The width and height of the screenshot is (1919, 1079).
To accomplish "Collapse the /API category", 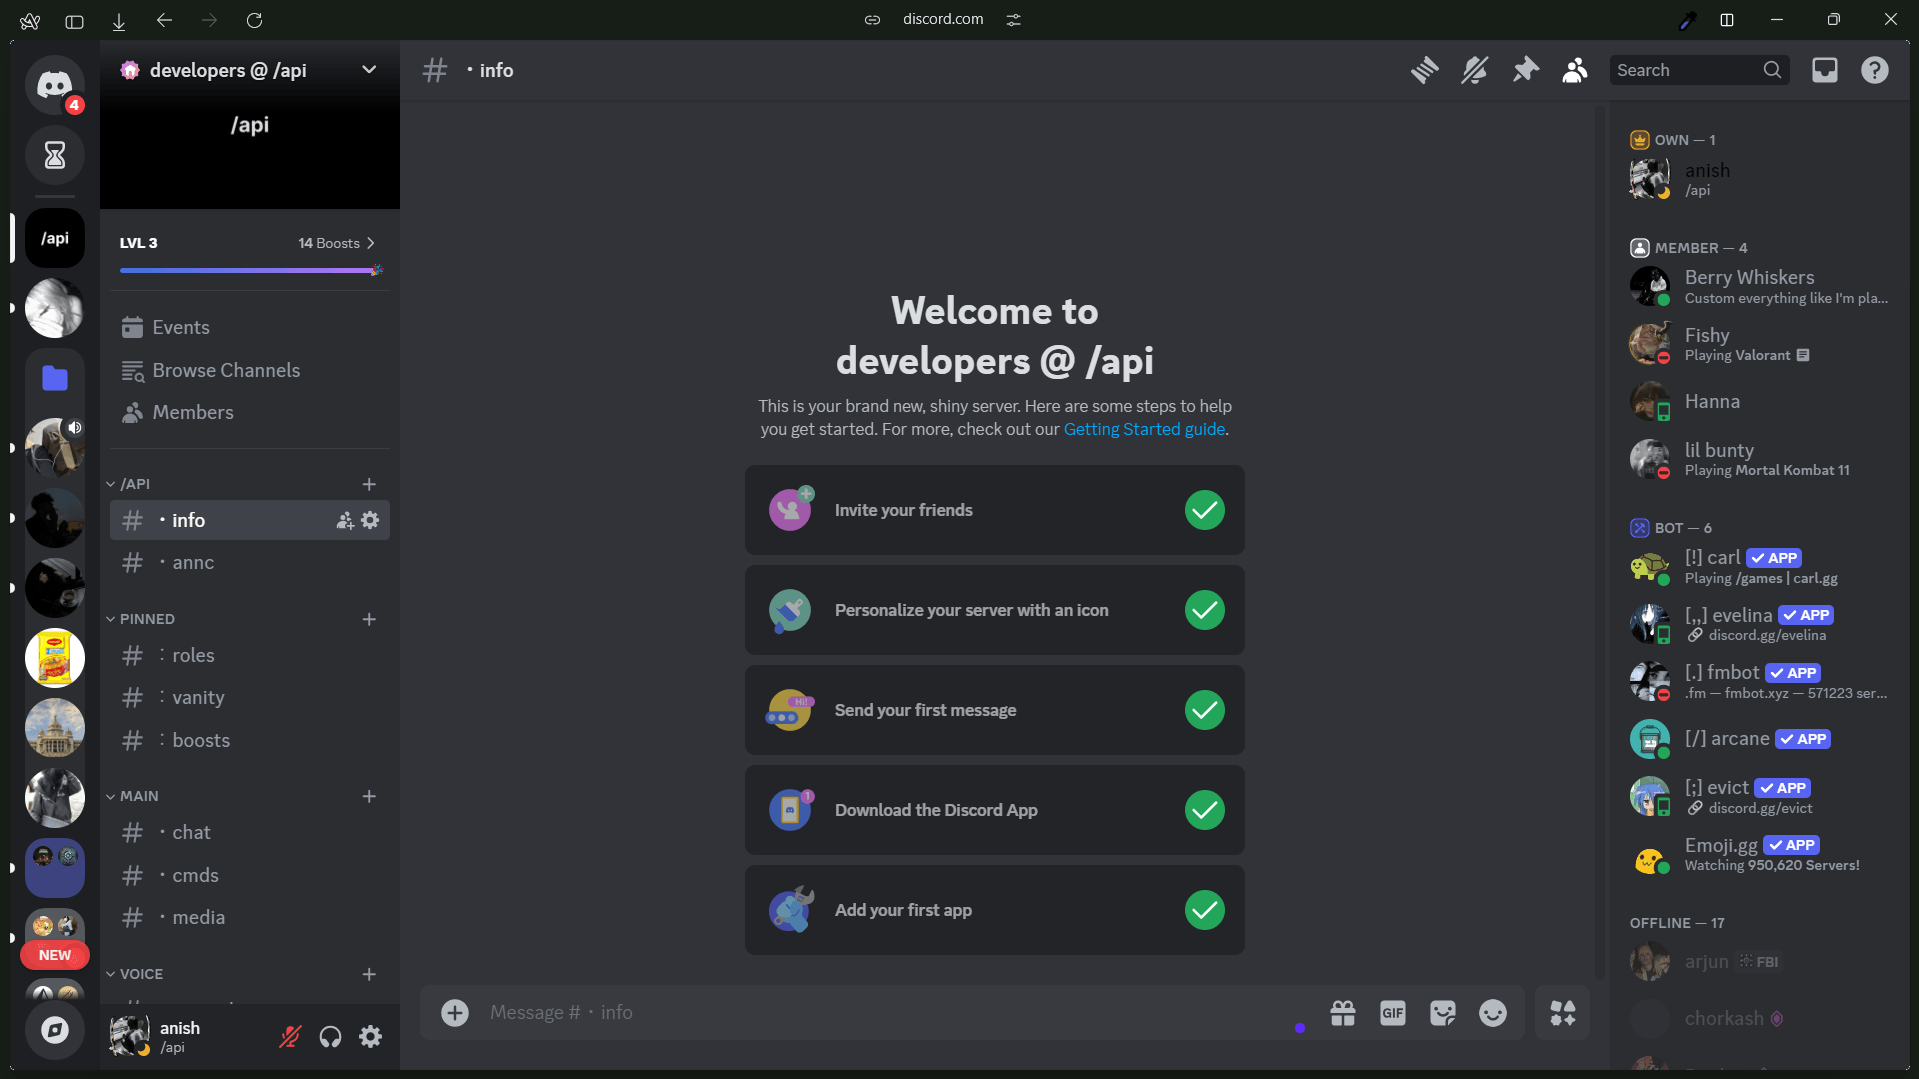I will click(x=128, y=484).
